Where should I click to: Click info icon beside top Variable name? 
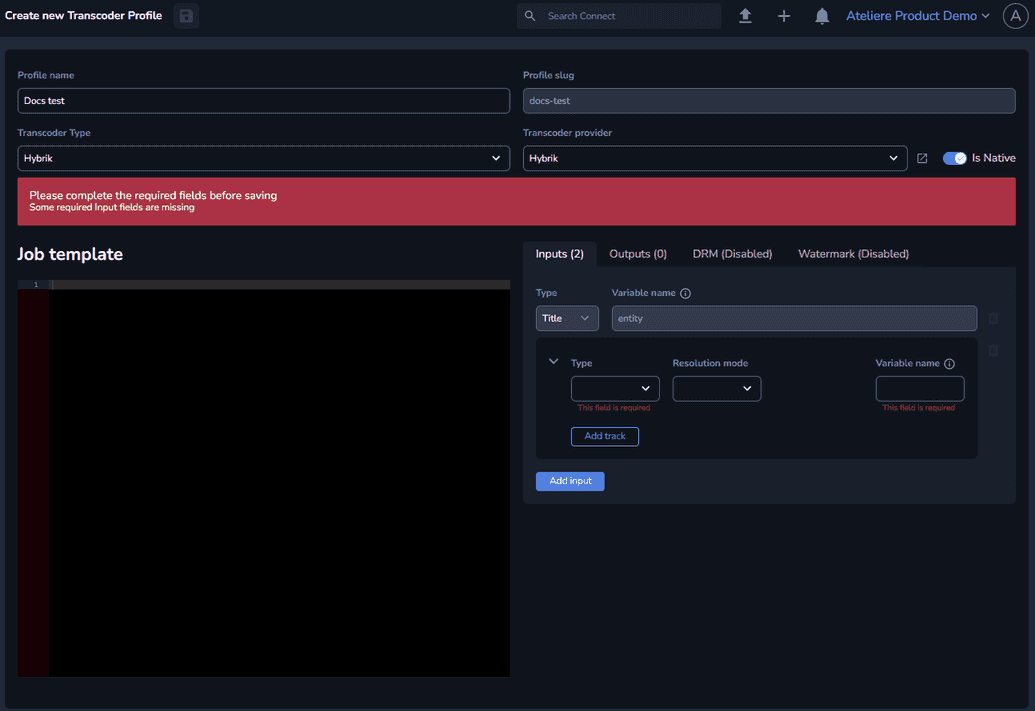coord(685,293)
